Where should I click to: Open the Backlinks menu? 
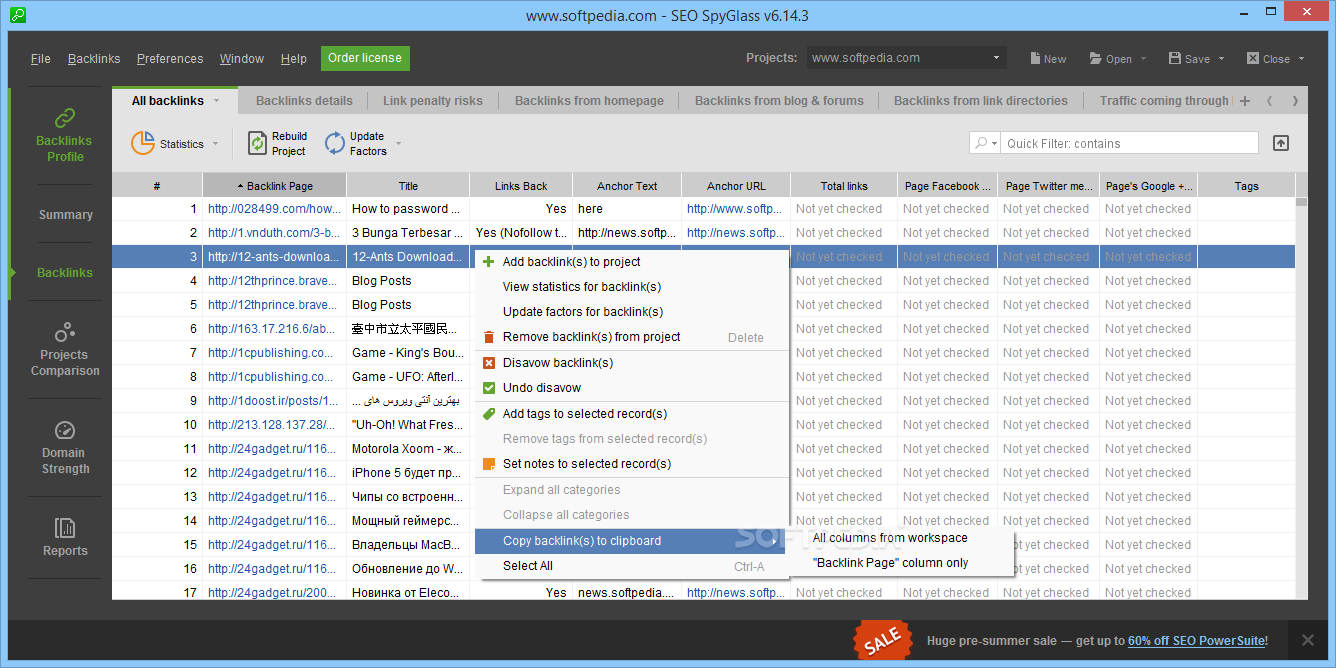[x=94, y=59]
